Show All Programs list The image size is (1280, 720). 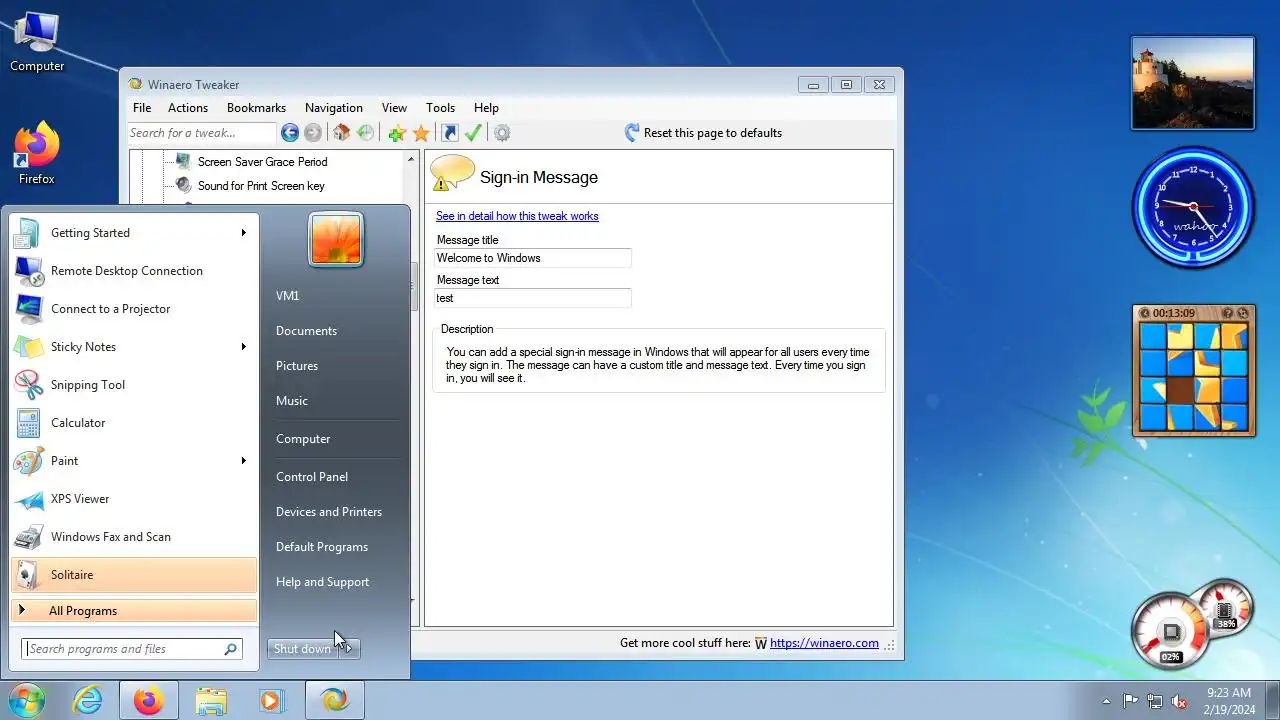click(x=134, y=611)
